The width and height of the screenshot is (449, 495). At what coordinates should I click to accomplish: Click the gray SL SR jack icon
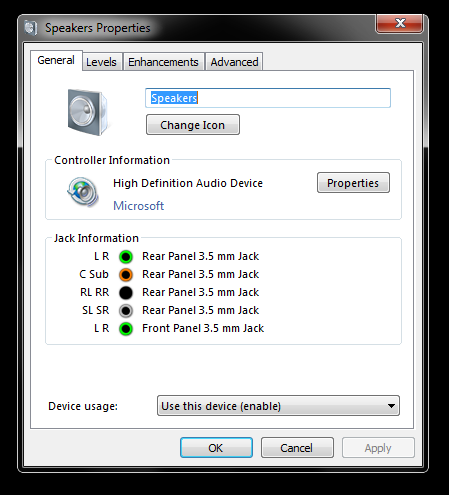pos(126,310)
